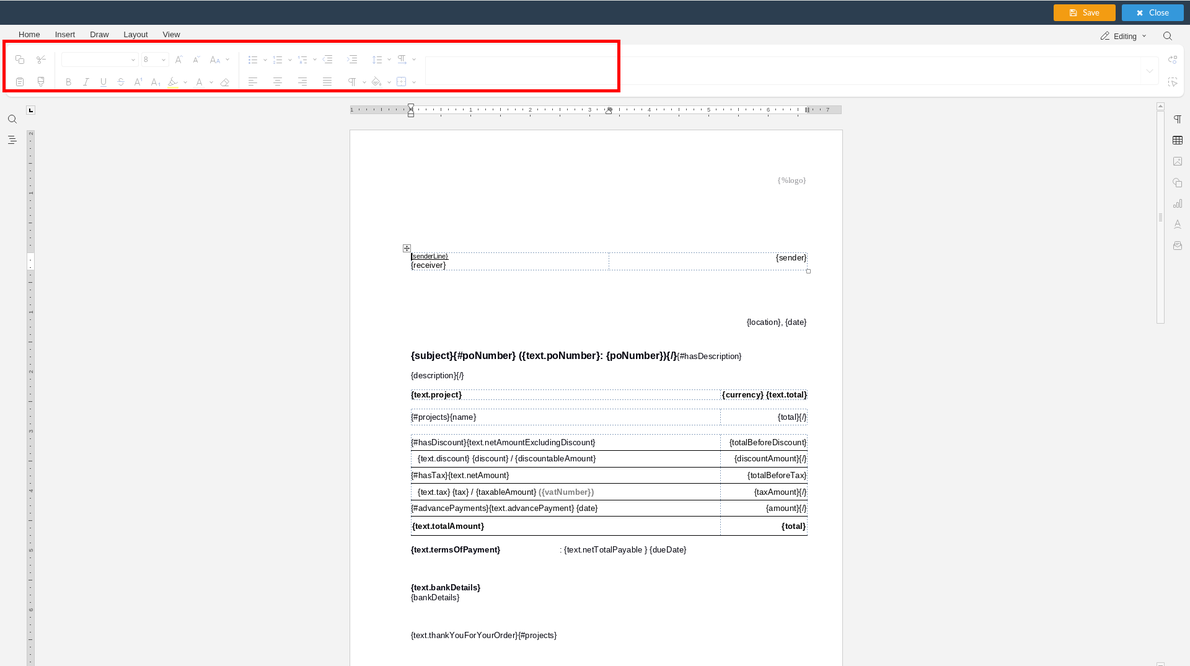The image size is (1190, 666).
Task: Toggle Bold formatting
Action: [x=68, y=82]
